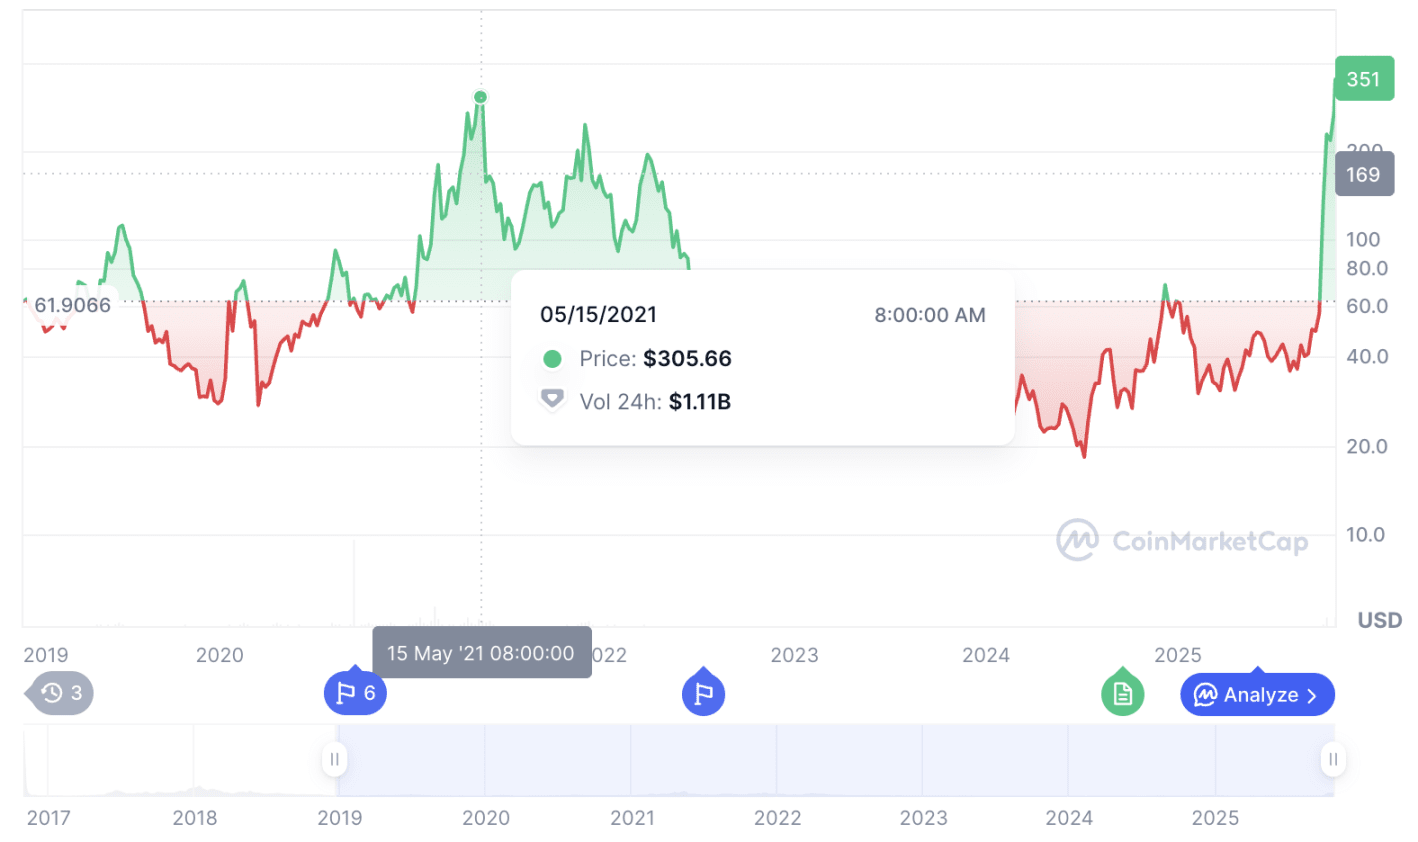Click 2023 on the main time axis

pos(794,655)
